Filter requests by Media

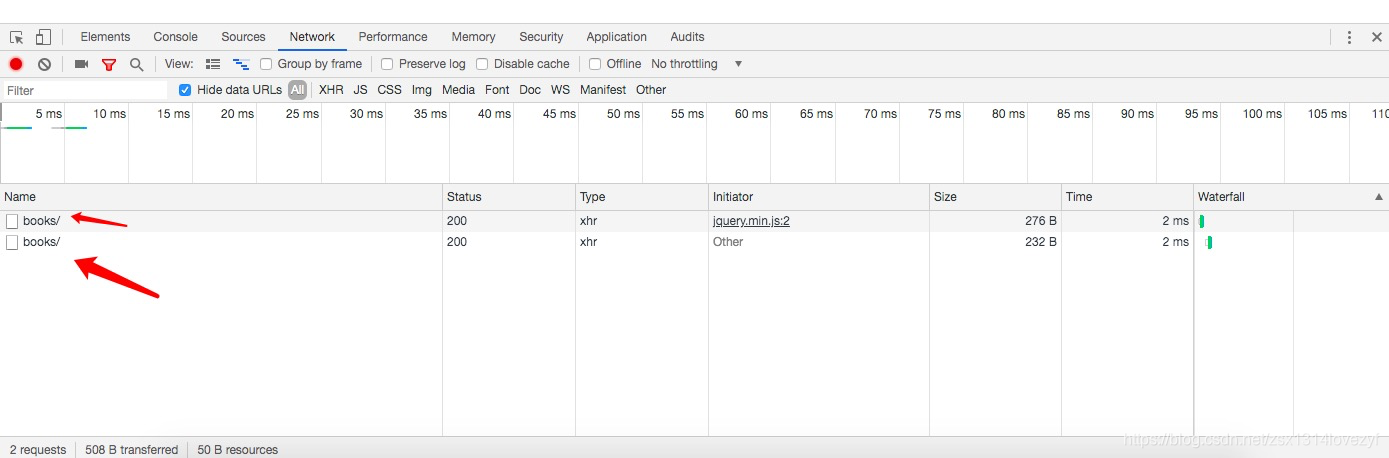[458, 90]
